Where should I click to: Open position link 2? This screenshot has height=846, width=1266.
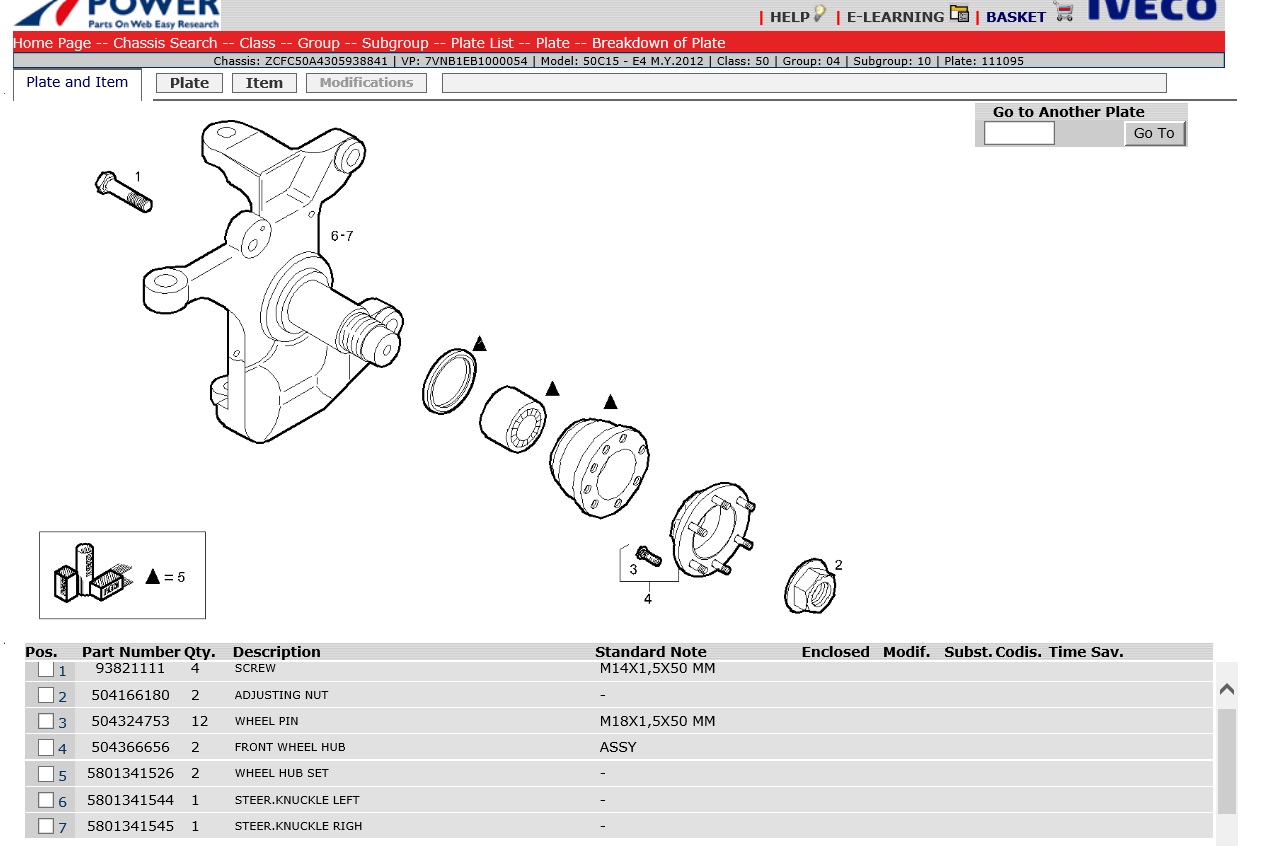62,697
